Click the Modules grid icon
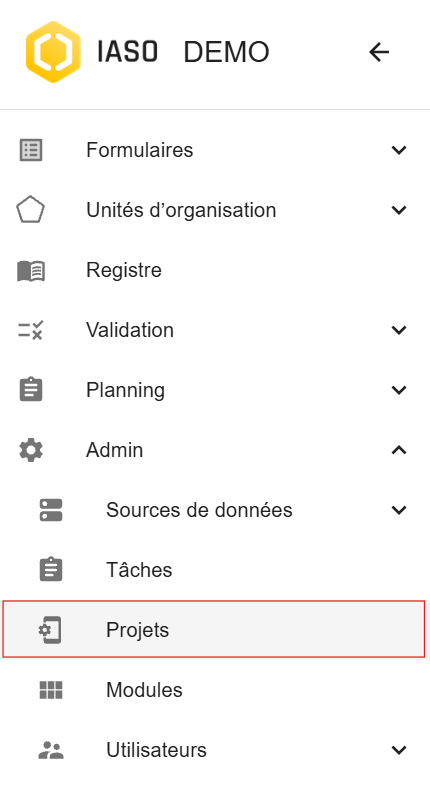This screenshot has height=787, width=430. coord(51,690)
